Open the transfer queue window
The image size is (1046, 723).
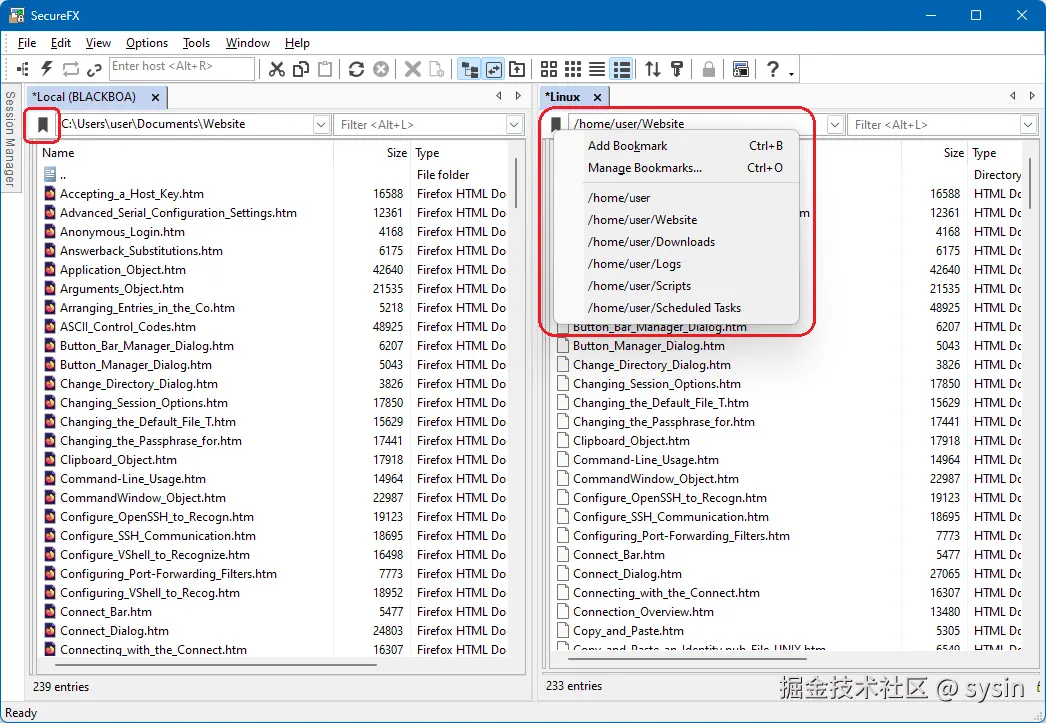tap(740, 69)
